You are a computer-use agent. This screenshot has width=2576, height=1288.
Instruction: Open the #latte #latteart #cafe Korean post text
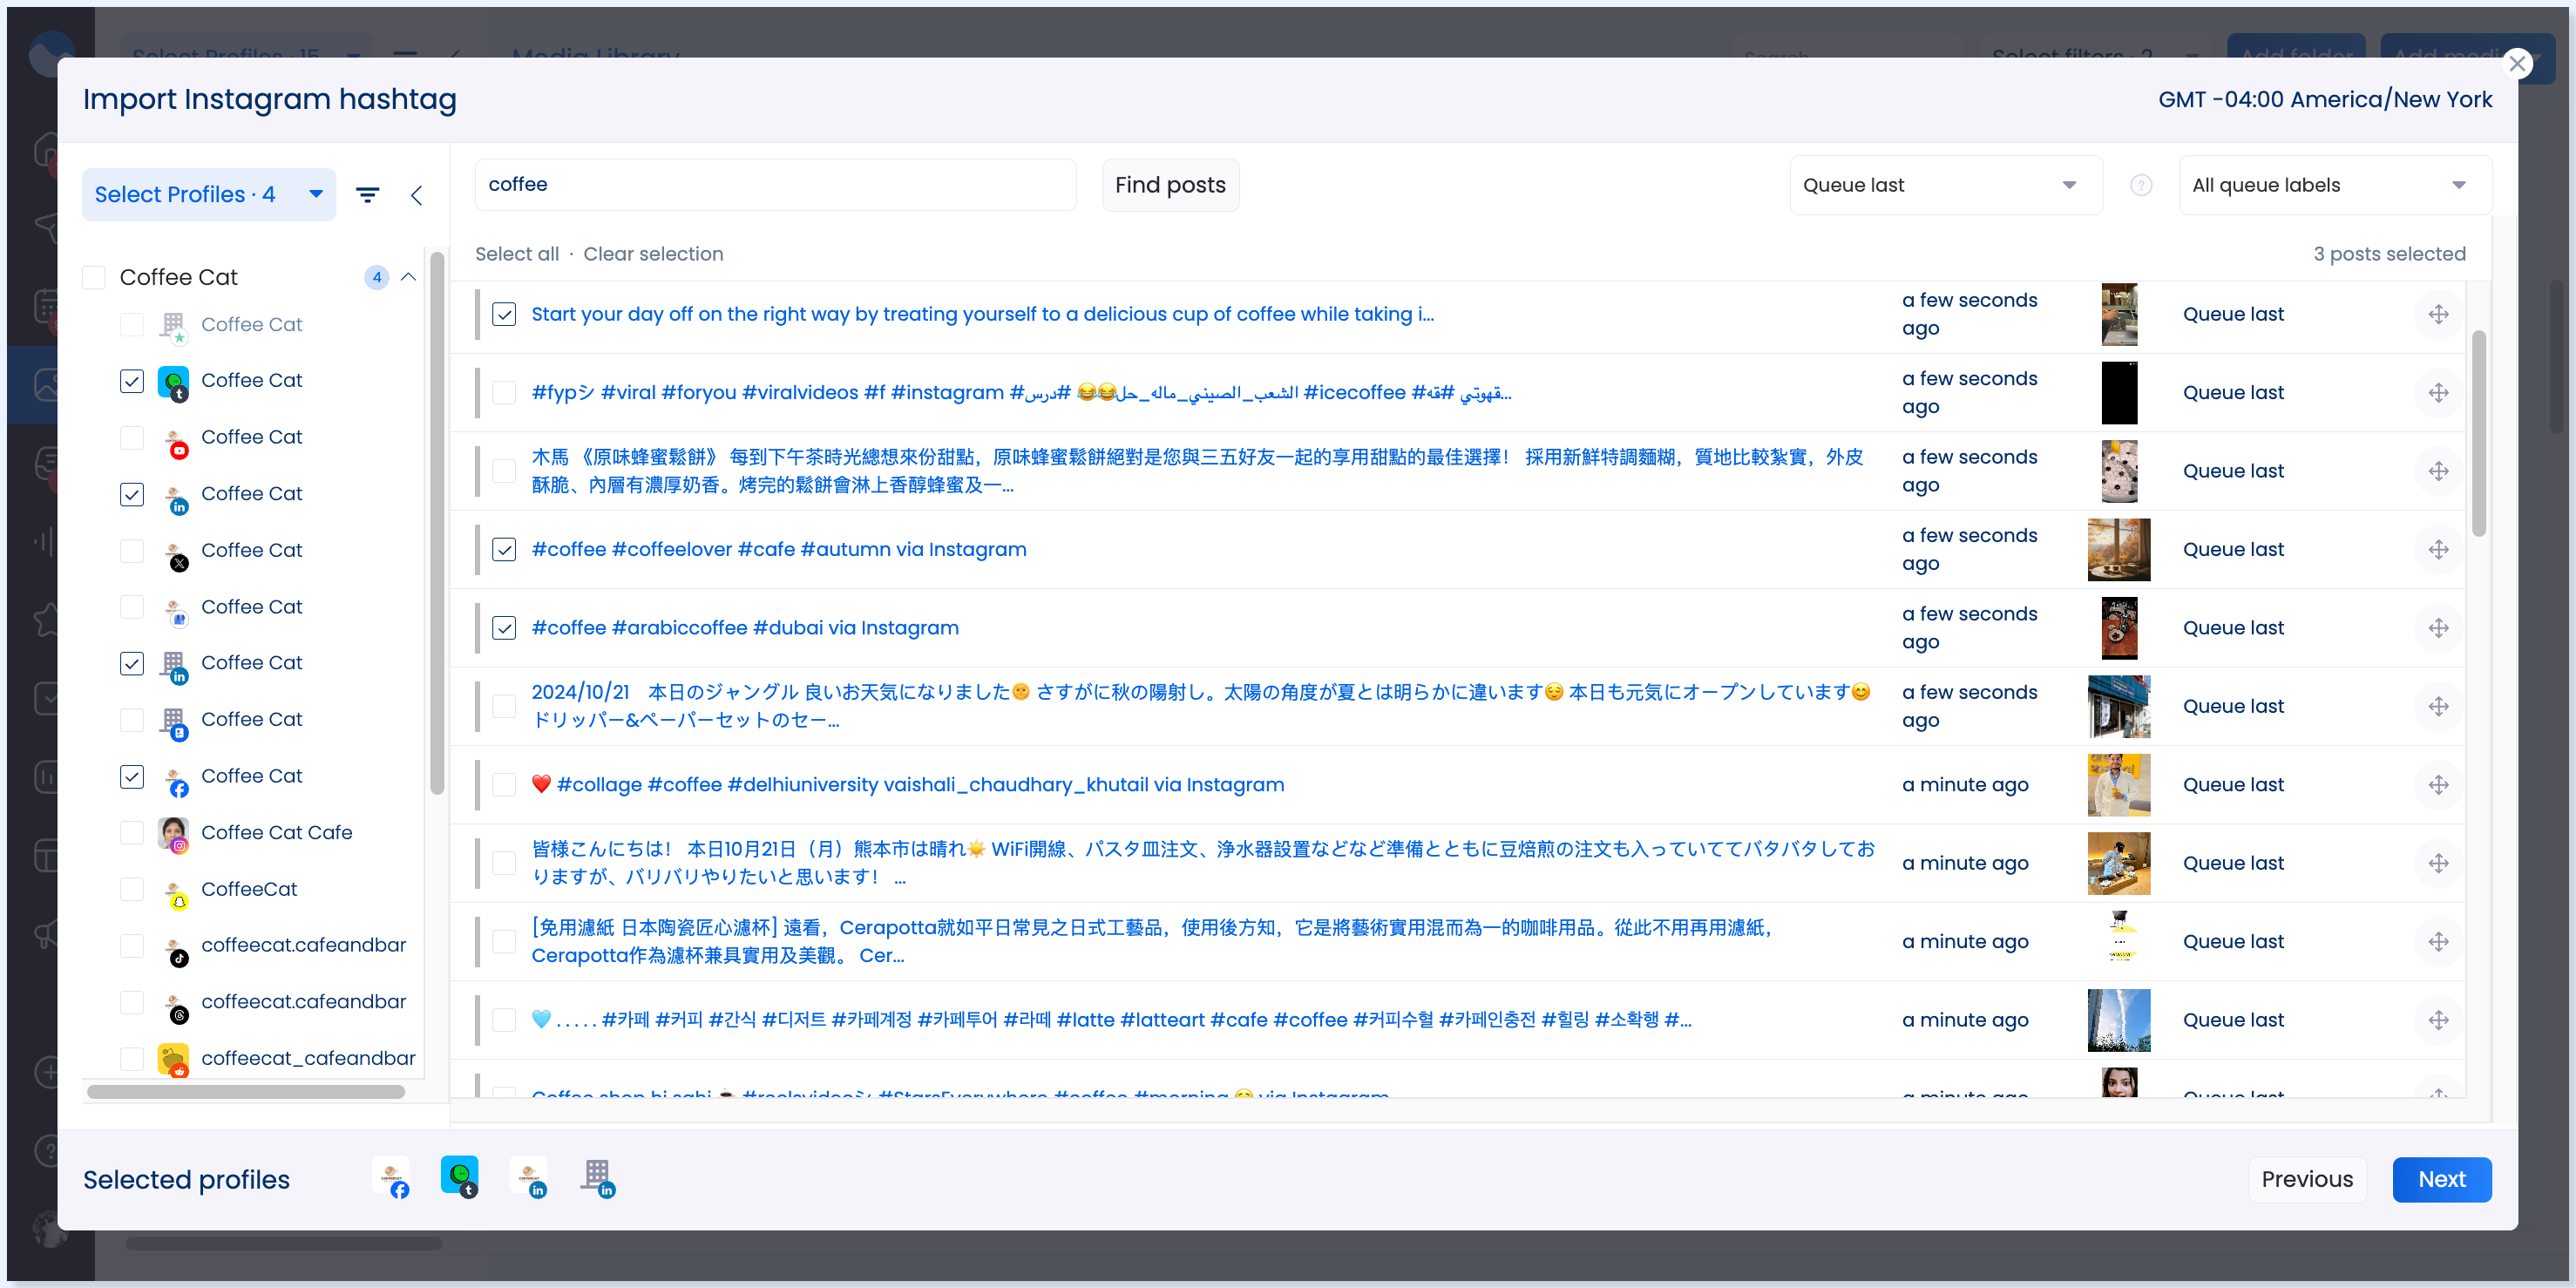pos(1111,1020)
